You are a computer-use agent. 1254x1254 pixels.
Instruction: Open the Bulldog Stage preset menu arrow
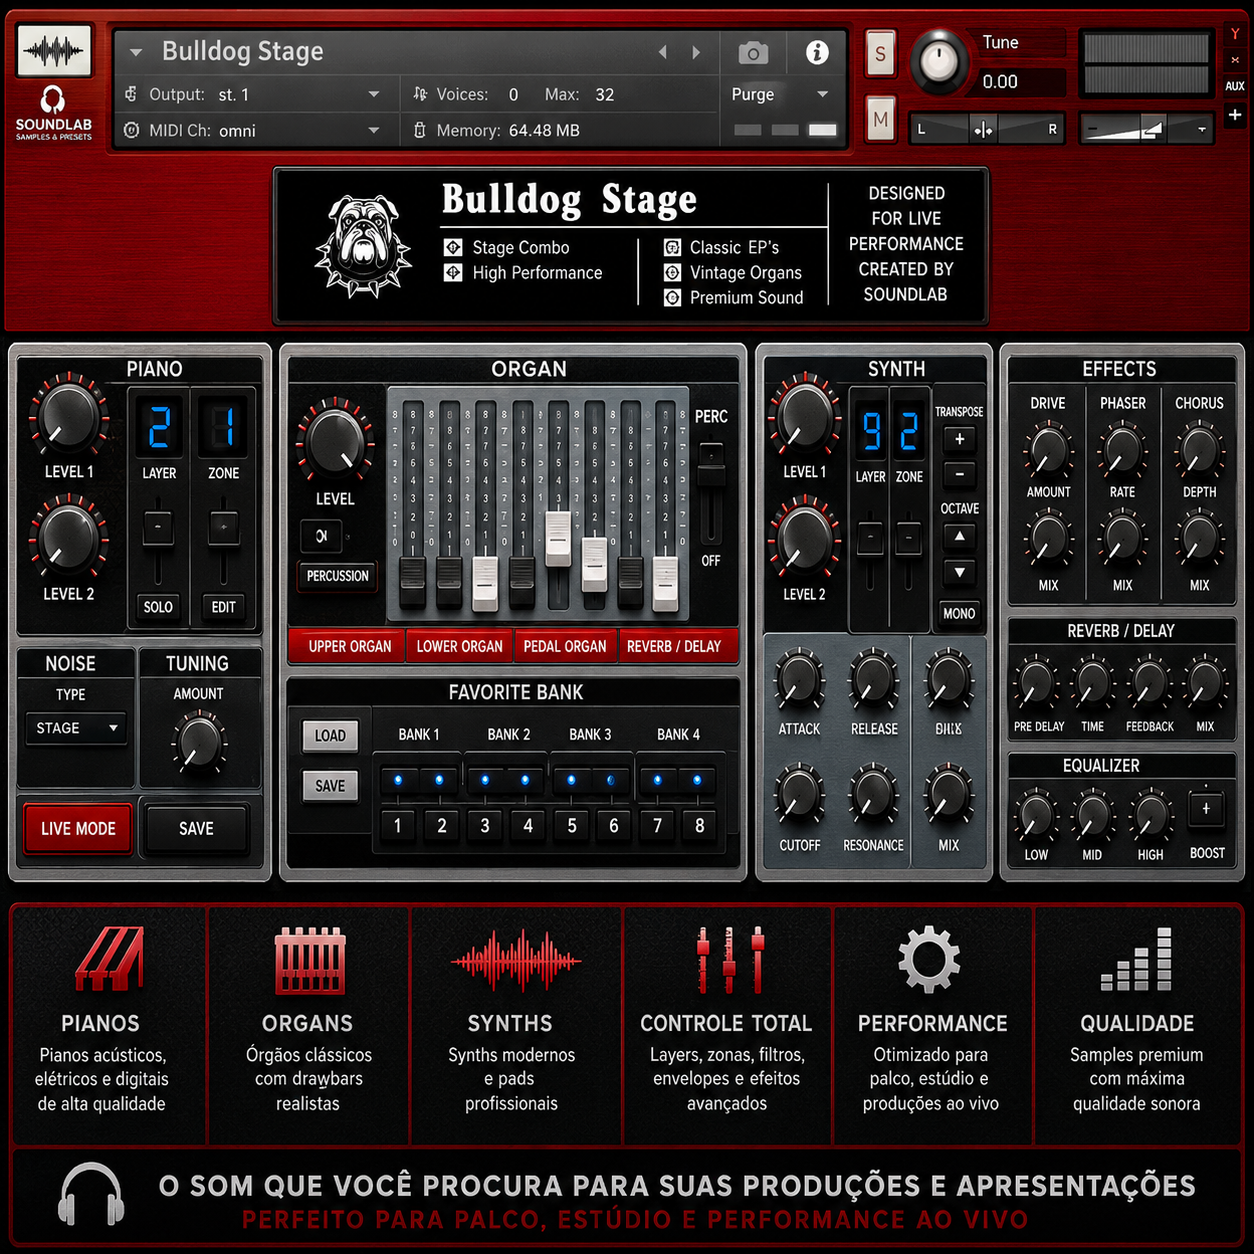[x=136, y=52]
